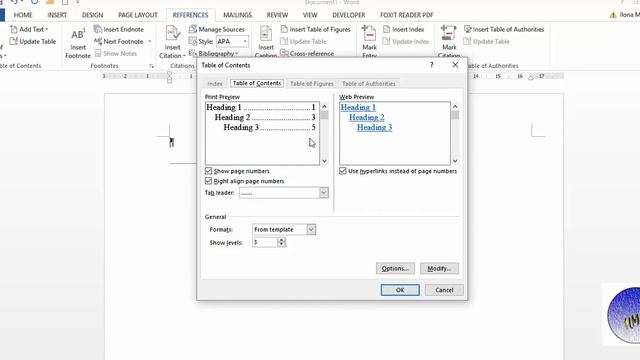This screenshot has height=360, width=640.
Task: Click the warning icon beside the user name
Action: 613,15
